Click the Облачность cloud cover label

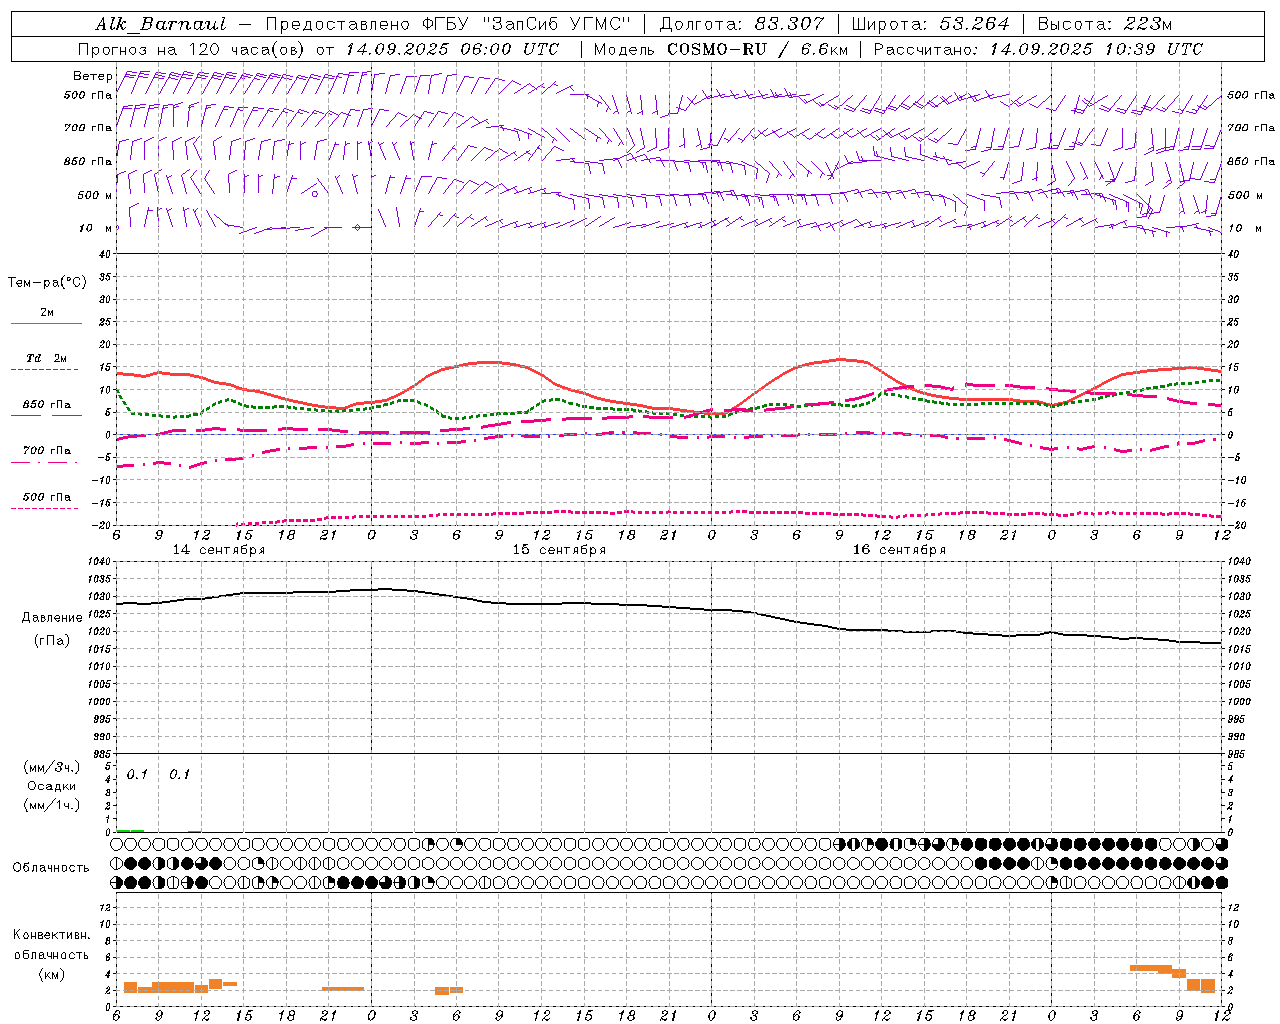coord(51,868)
